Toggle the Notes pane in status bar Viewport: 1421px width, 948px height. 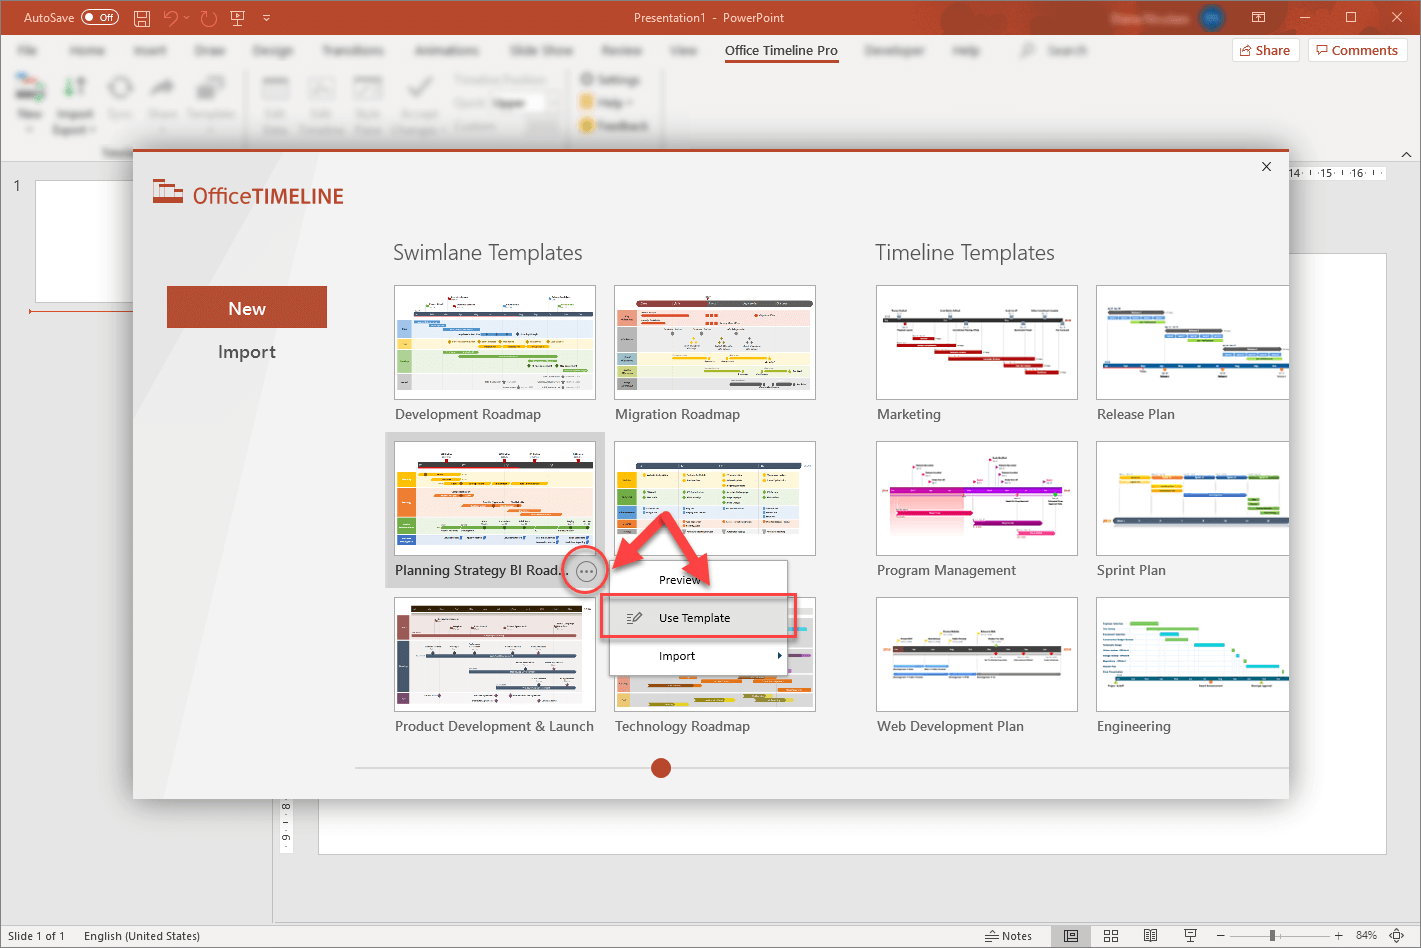coord(1009,936)
